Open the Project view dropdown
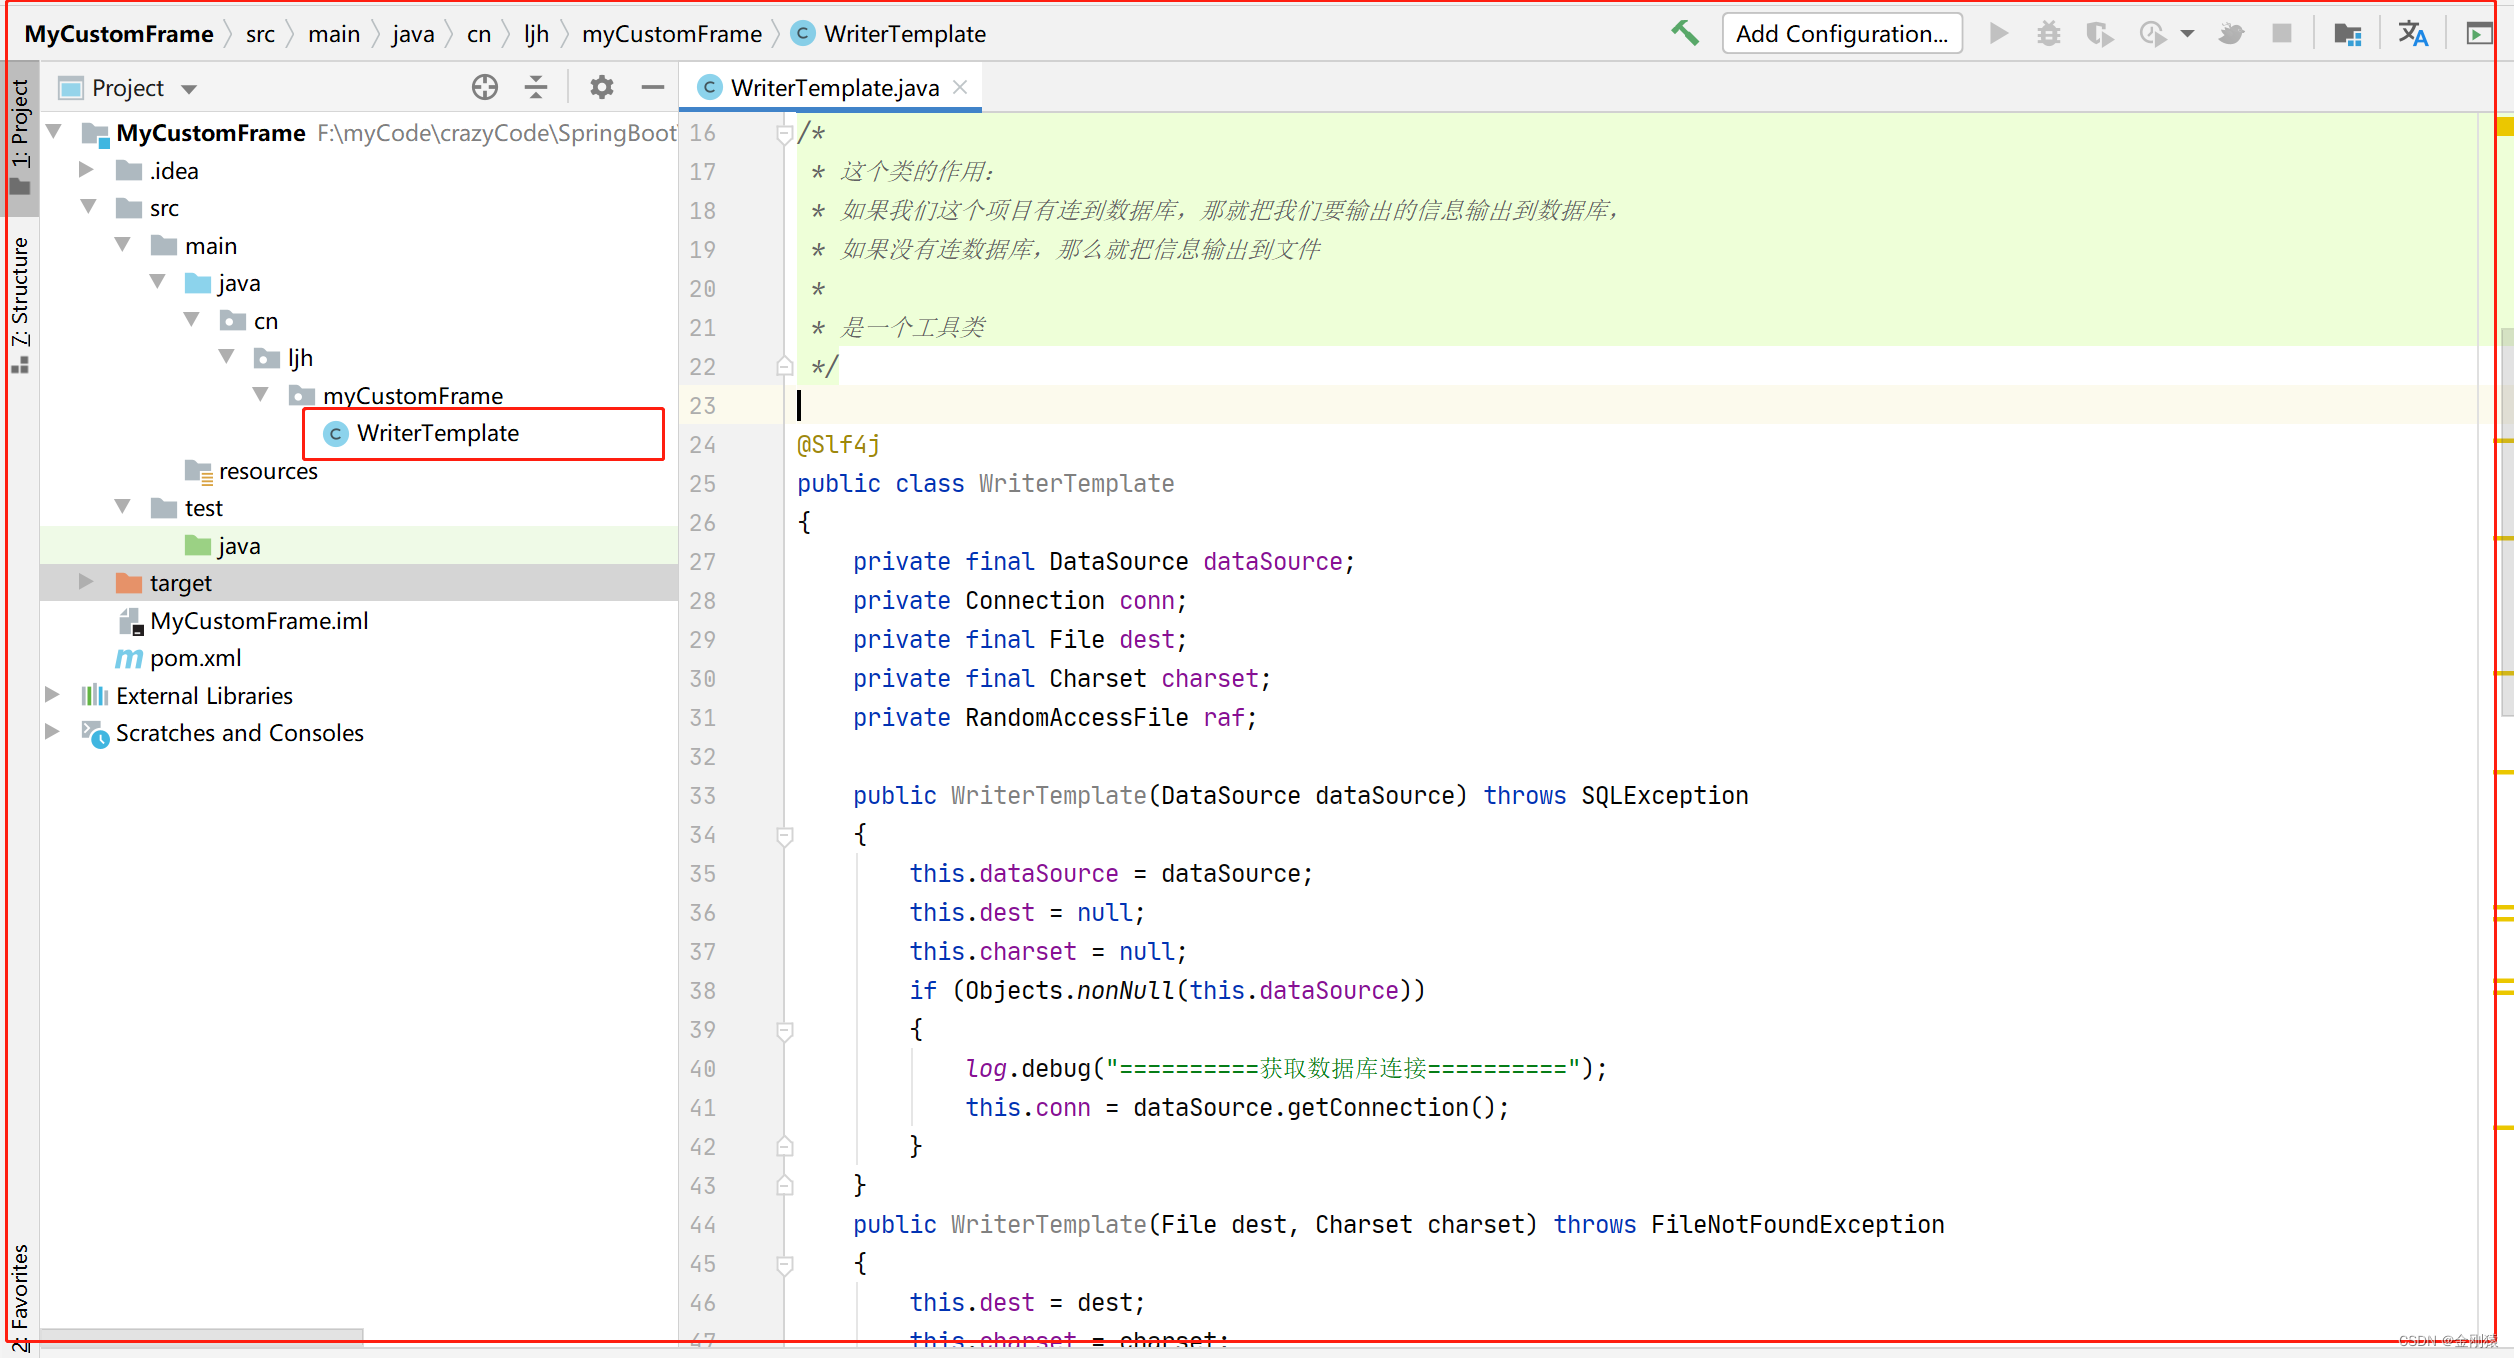The height and width of the screenshot is (1358, 2514). 189,89
